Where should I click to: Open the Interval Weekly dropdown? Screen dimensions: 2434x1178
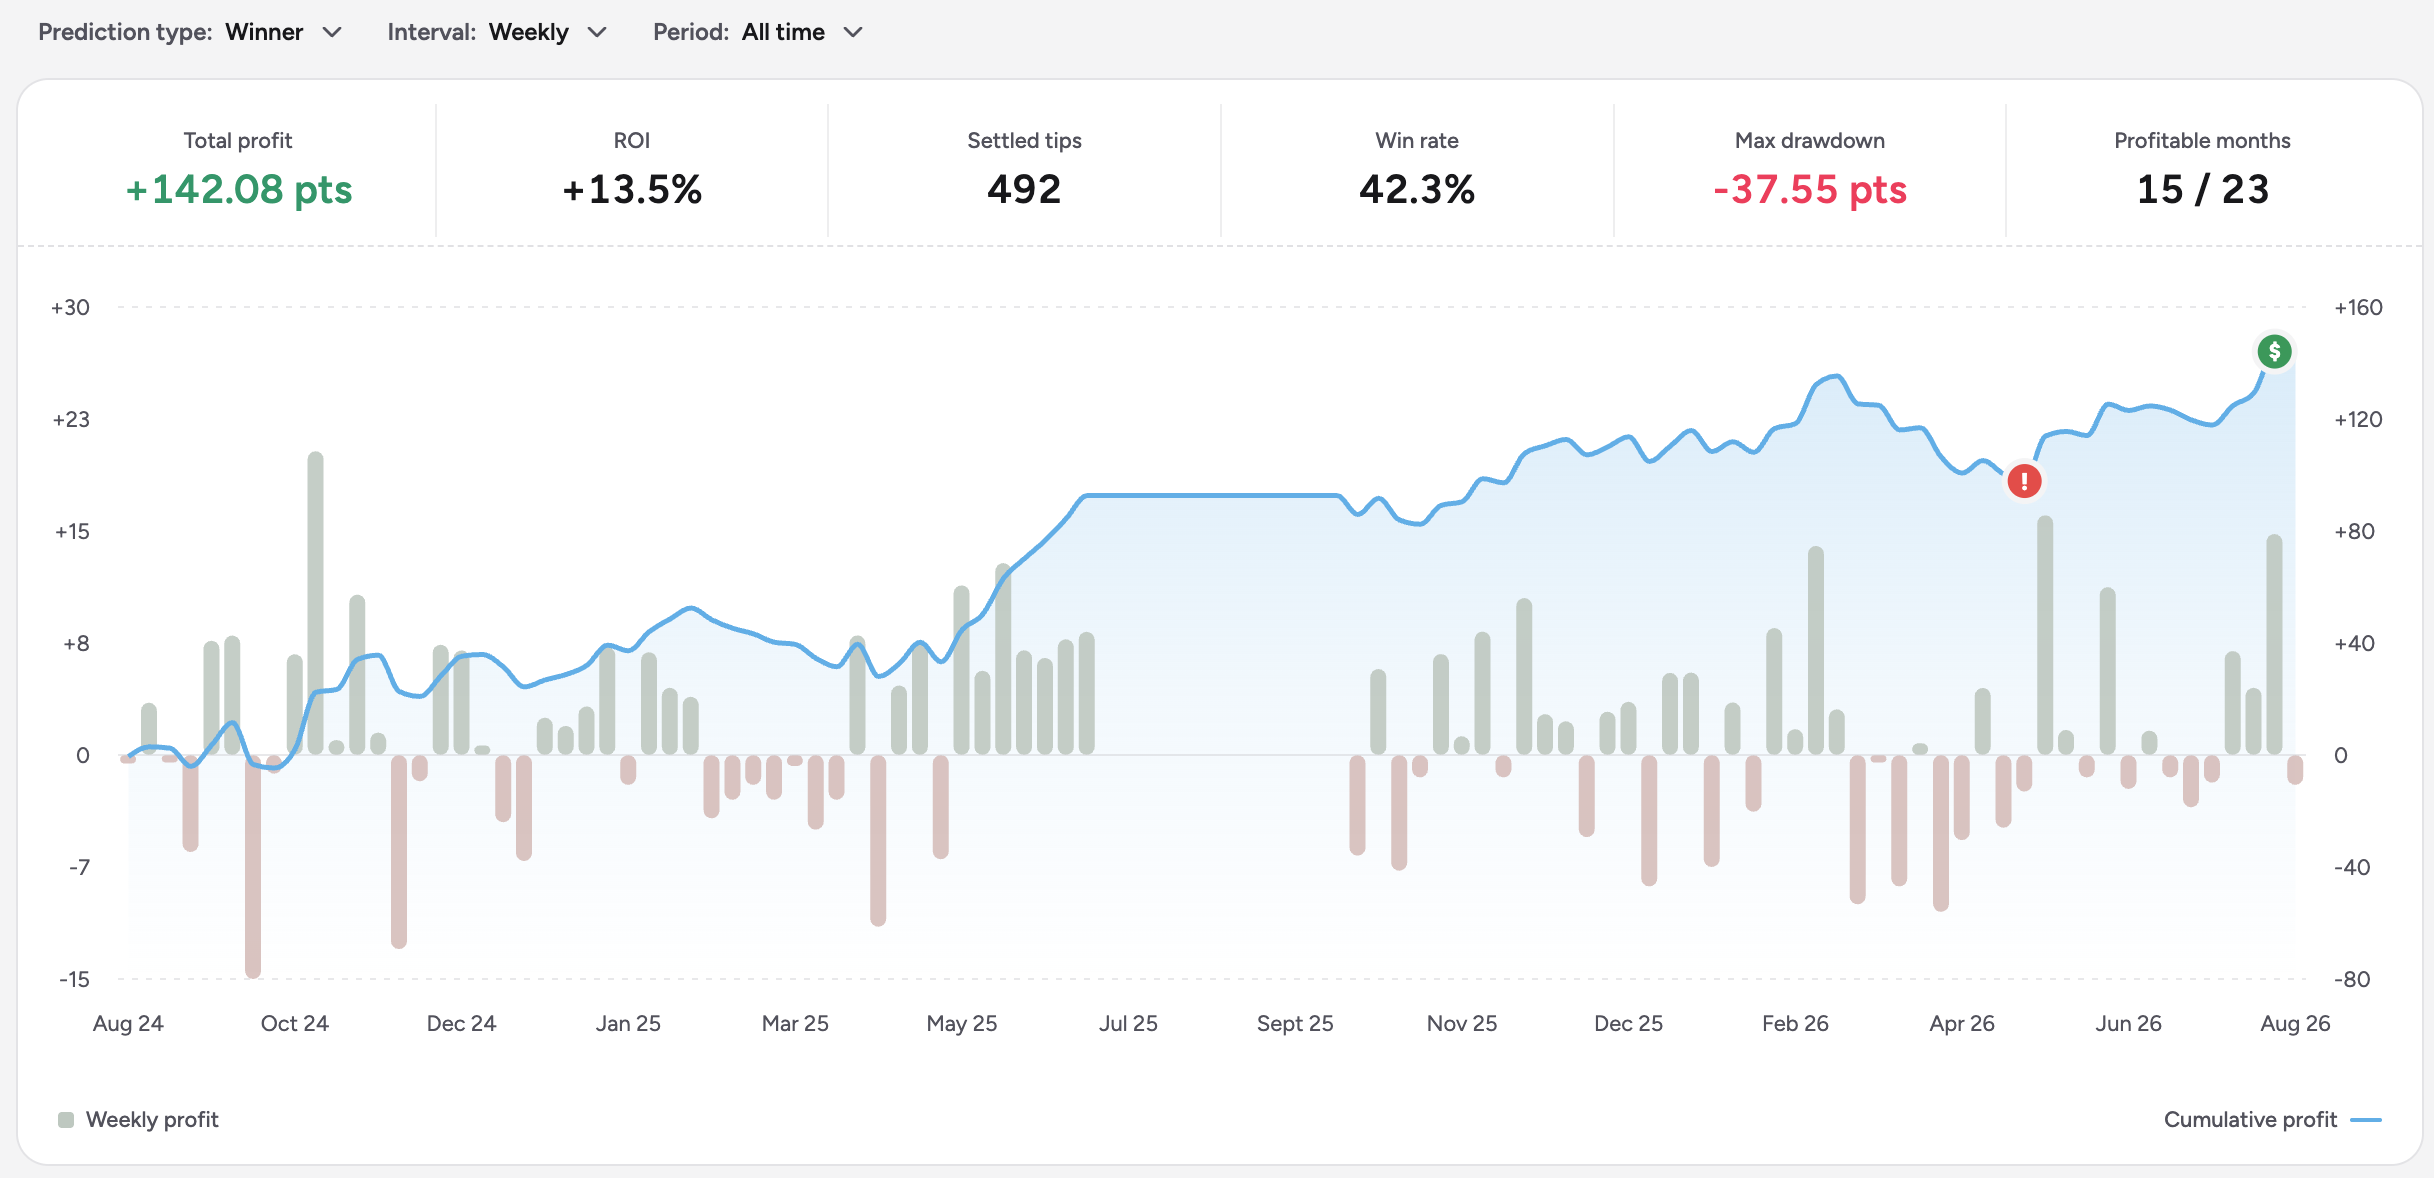(497, 32)
